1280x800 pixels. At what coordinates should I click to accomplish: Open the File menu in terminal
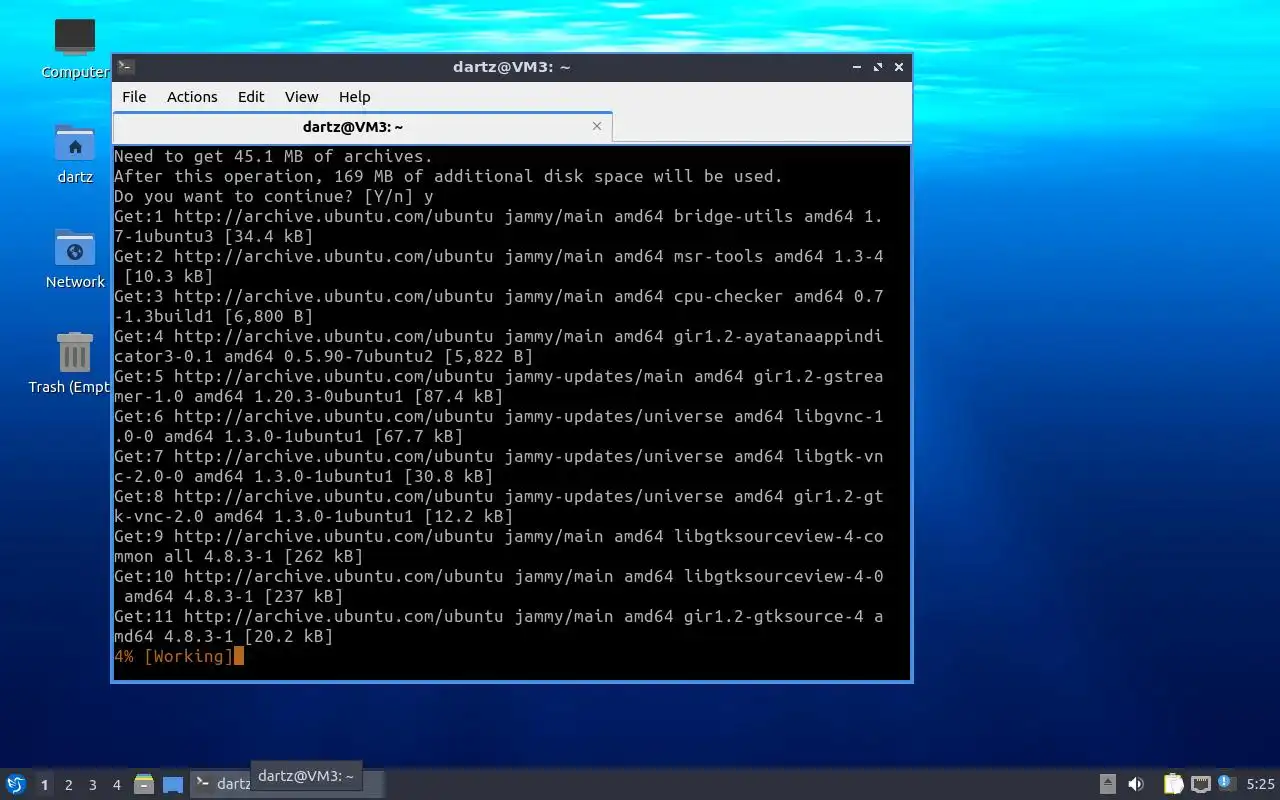(134, 97)
